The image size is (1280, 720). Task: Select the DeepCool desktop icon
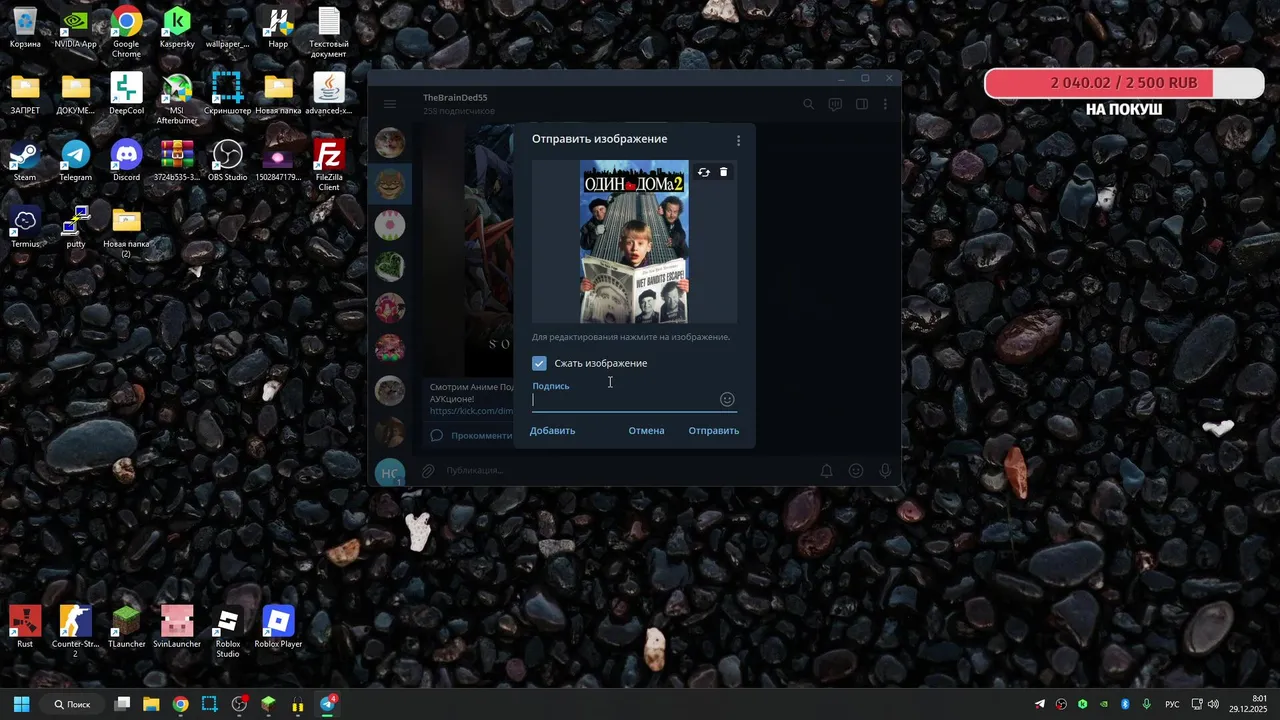point(126,95)
